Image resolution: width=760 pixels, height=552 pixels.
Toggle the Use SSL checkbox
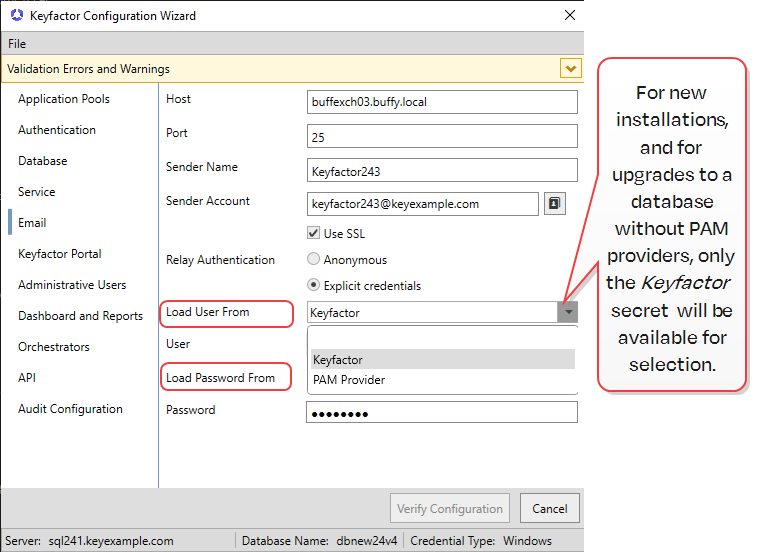tap(315, 234)
